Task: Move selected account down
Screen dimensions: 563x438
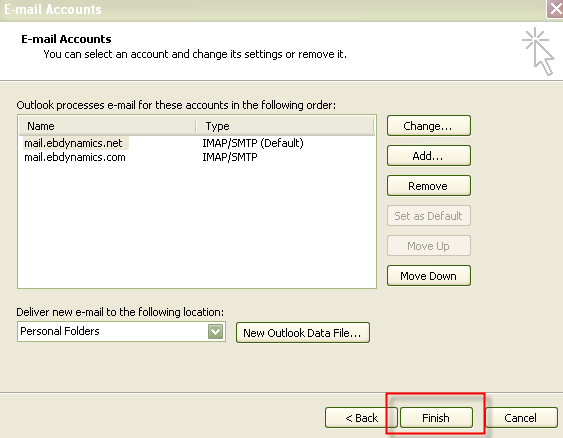Action: pos(429,276)
